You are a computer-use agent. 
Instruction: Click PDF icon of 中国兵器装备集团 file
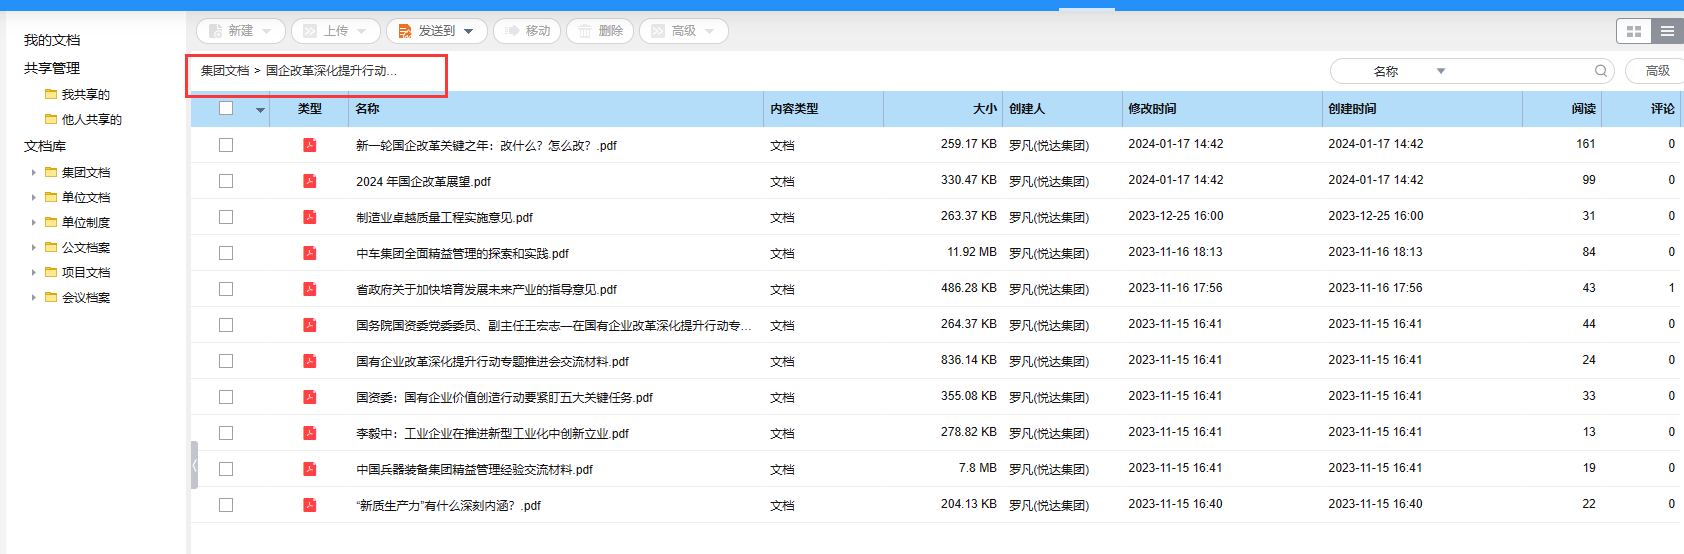click(310, 469)
